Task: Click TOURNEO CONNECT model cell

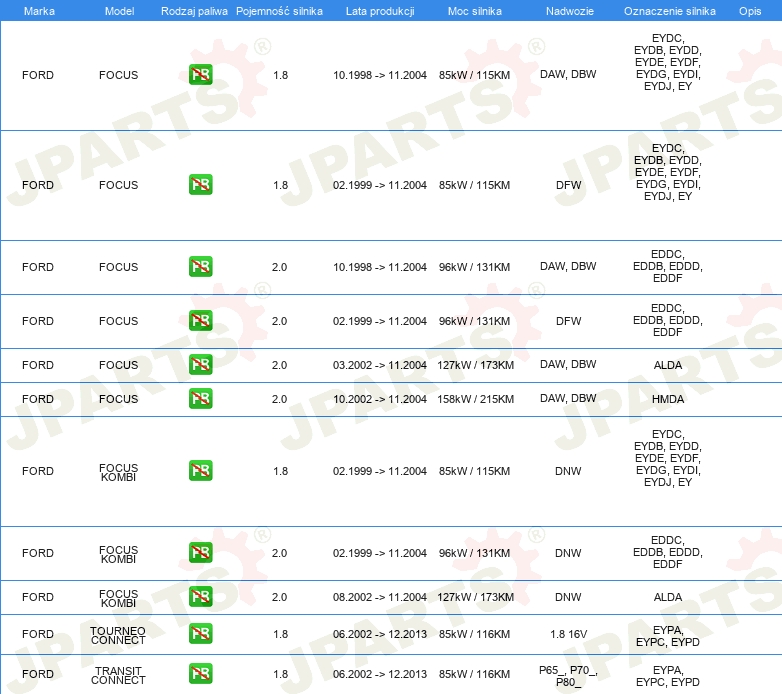Action: [118, 636]
